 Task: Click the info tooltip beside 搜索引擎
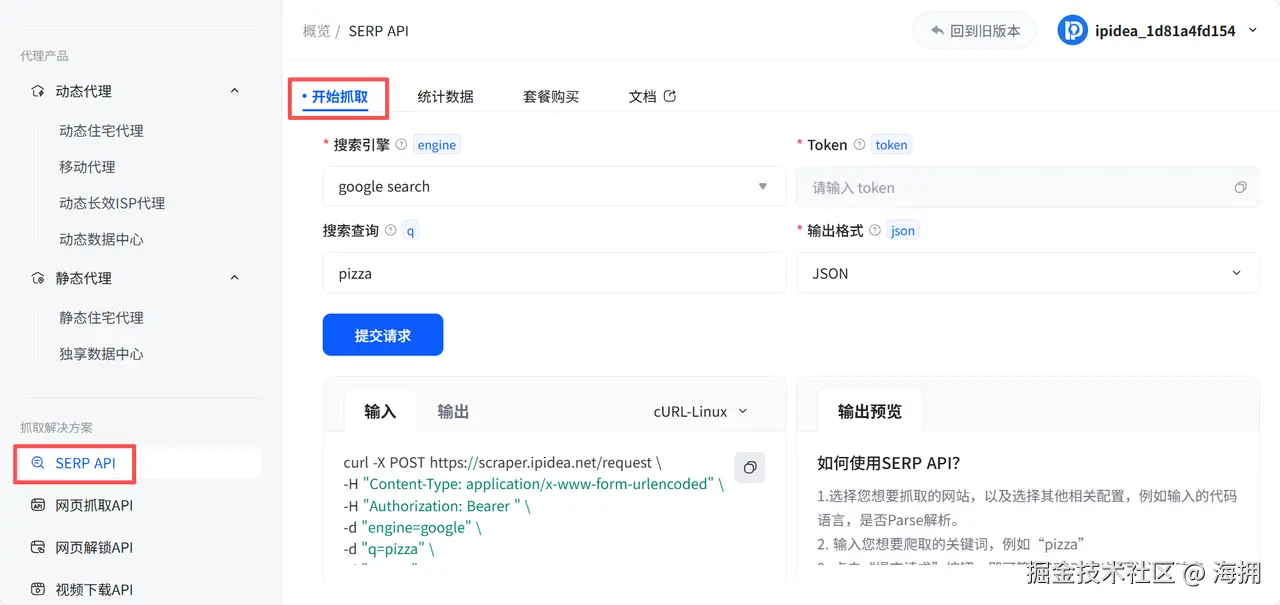(400, 144)
